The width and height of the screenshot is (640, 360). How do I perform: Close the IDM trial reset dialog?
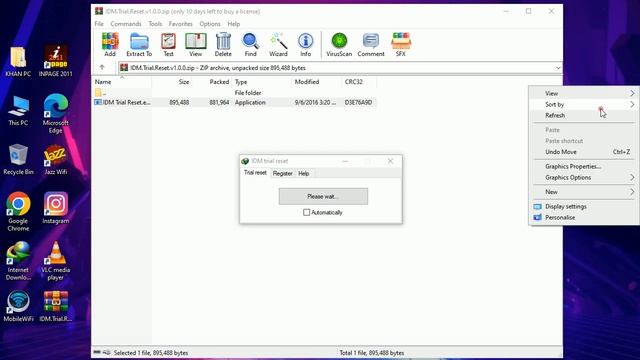point(391,161)
